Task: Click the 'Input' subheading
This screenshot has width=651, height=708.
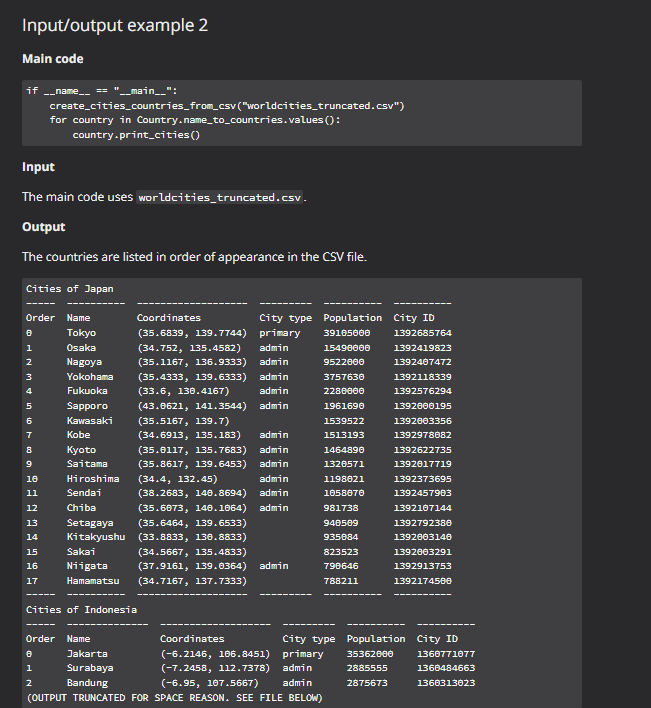Action: pyautogui.click(x=38, y=167)
